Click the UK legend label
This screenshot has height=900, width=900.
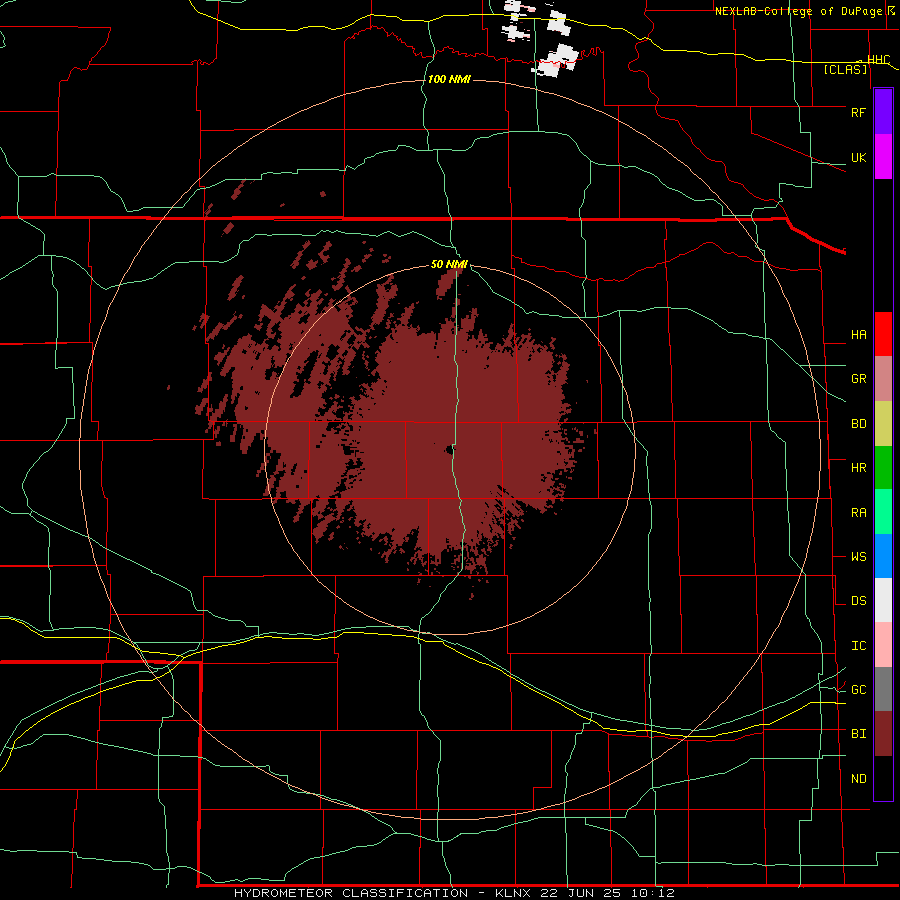(x=858, y=157)
